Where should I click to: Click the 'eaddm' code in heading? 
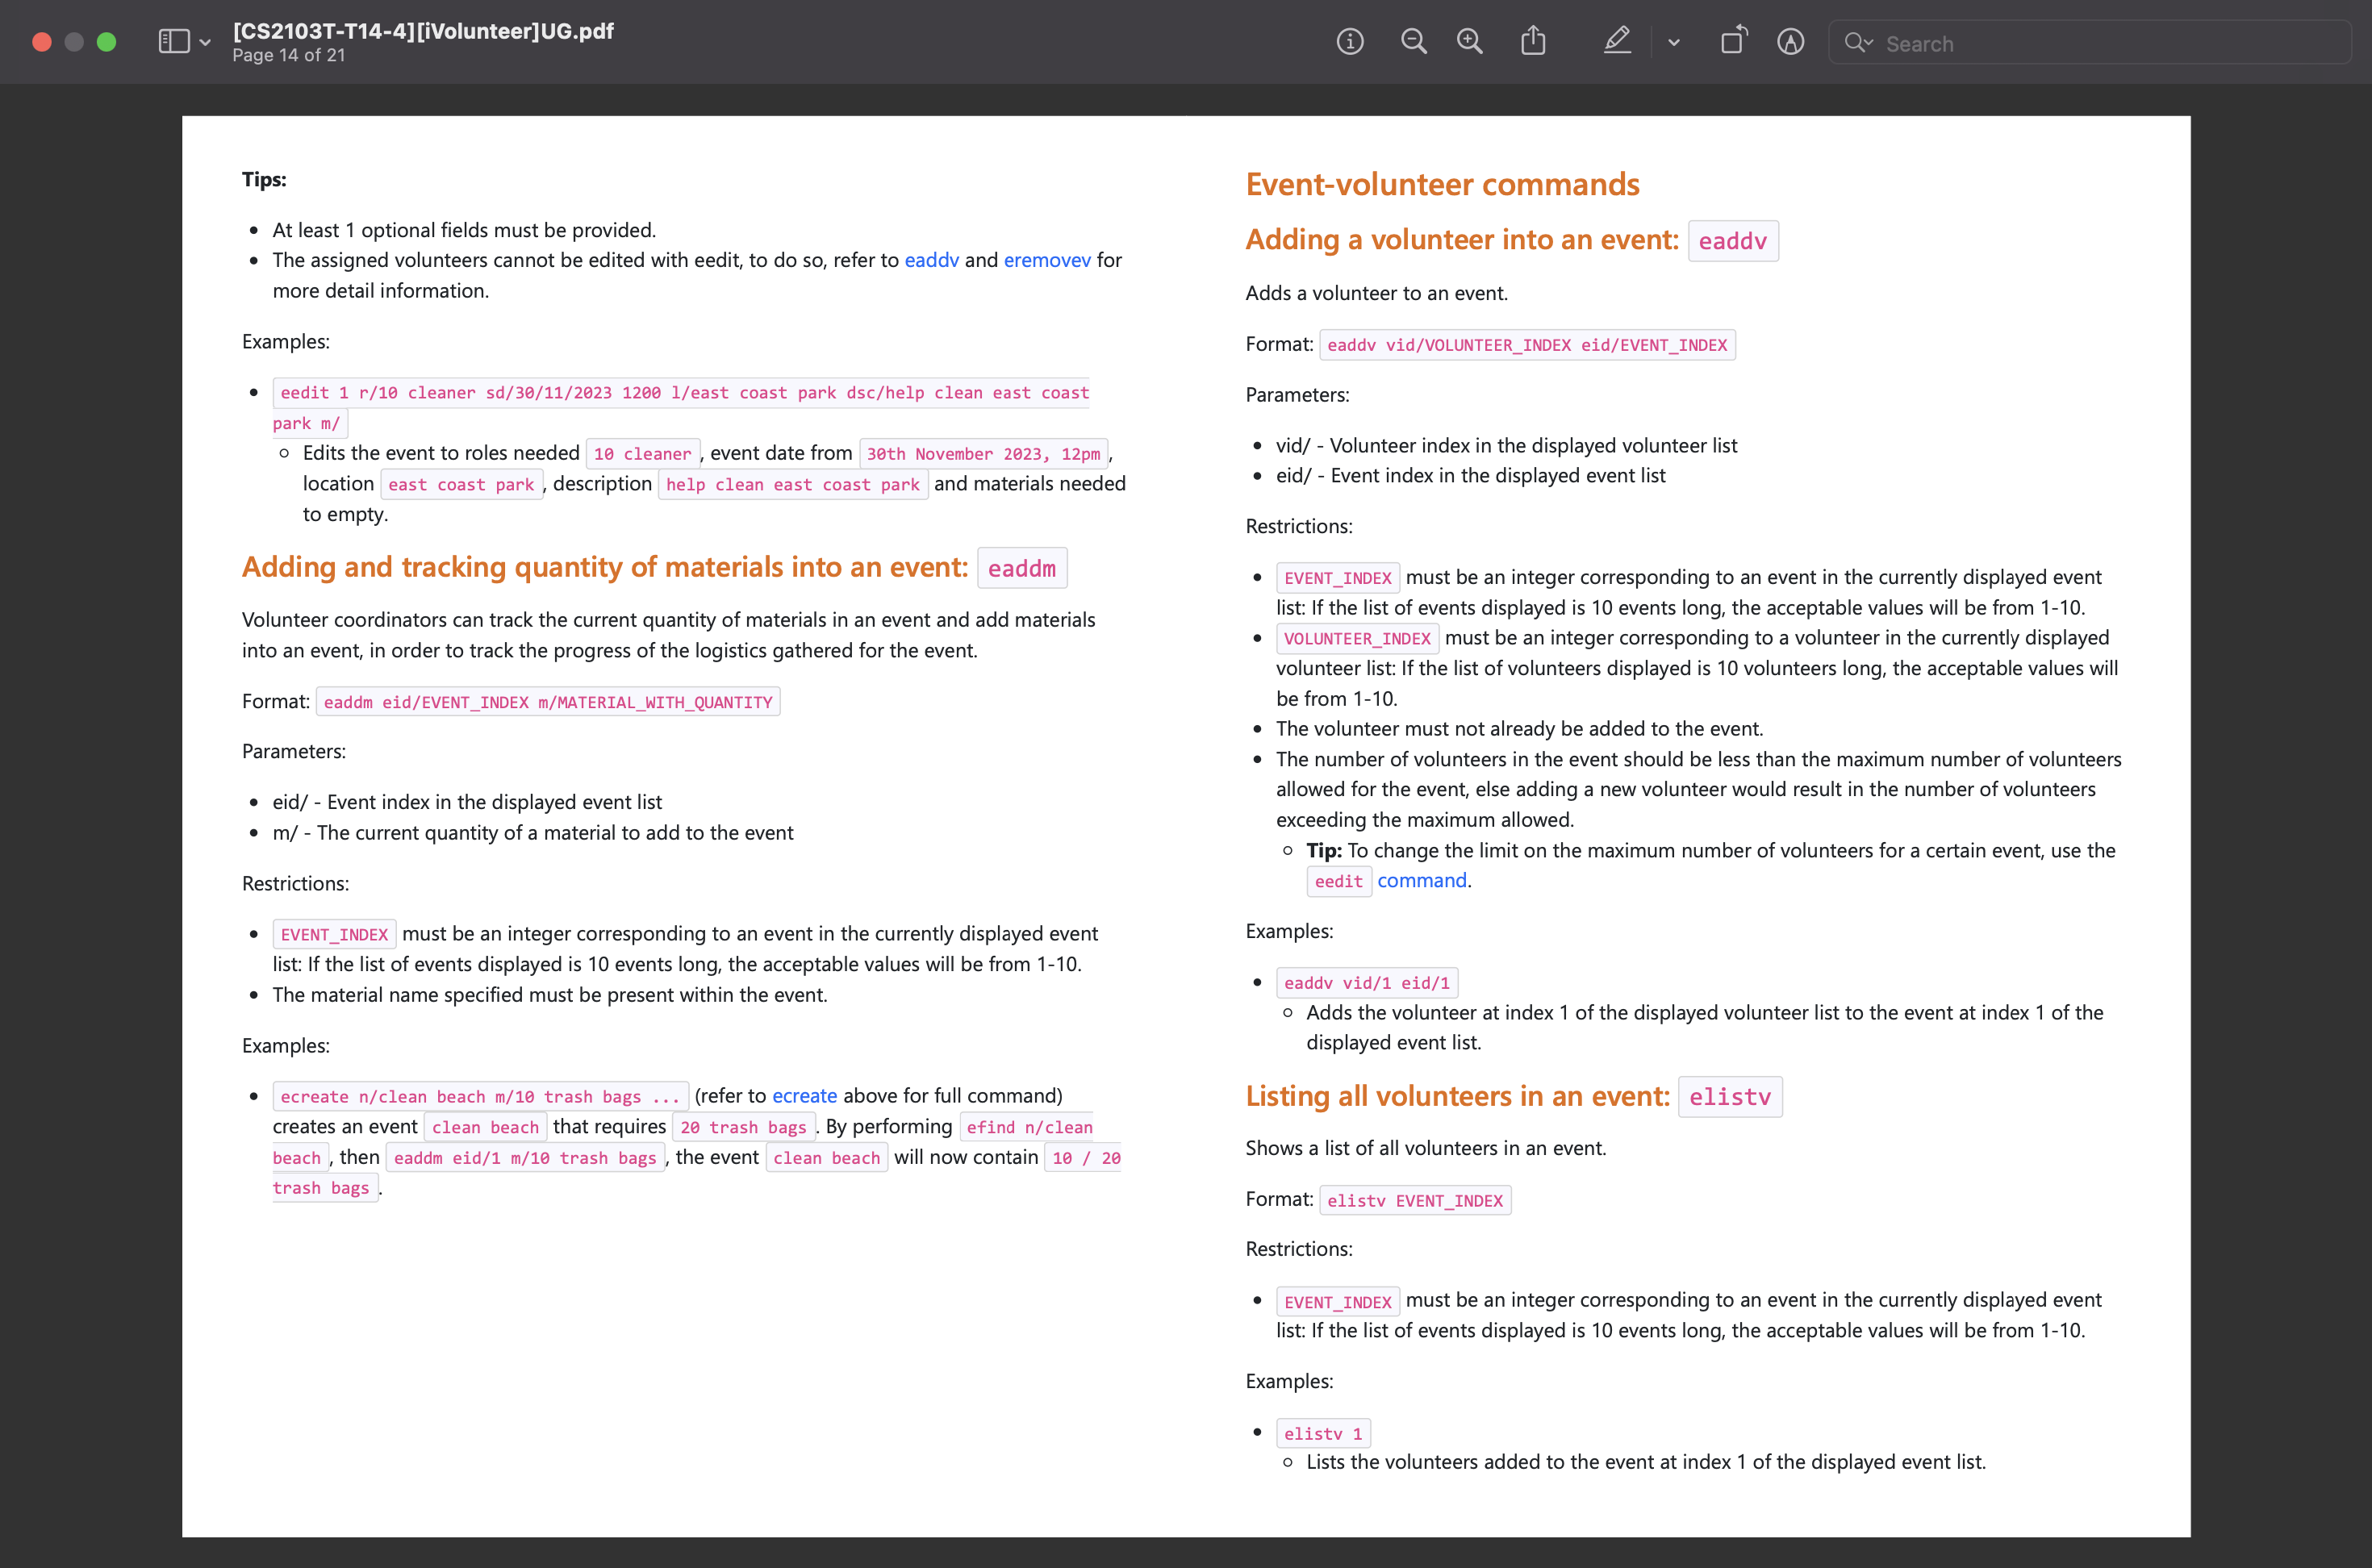coord(1021,568)
